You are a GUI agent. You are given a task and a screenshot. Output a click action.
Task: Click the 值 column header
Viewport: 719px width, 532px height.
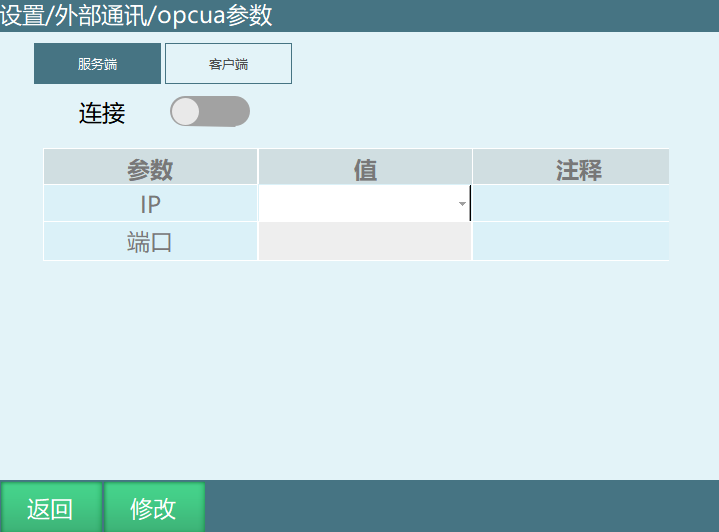[x=365, y=168]
